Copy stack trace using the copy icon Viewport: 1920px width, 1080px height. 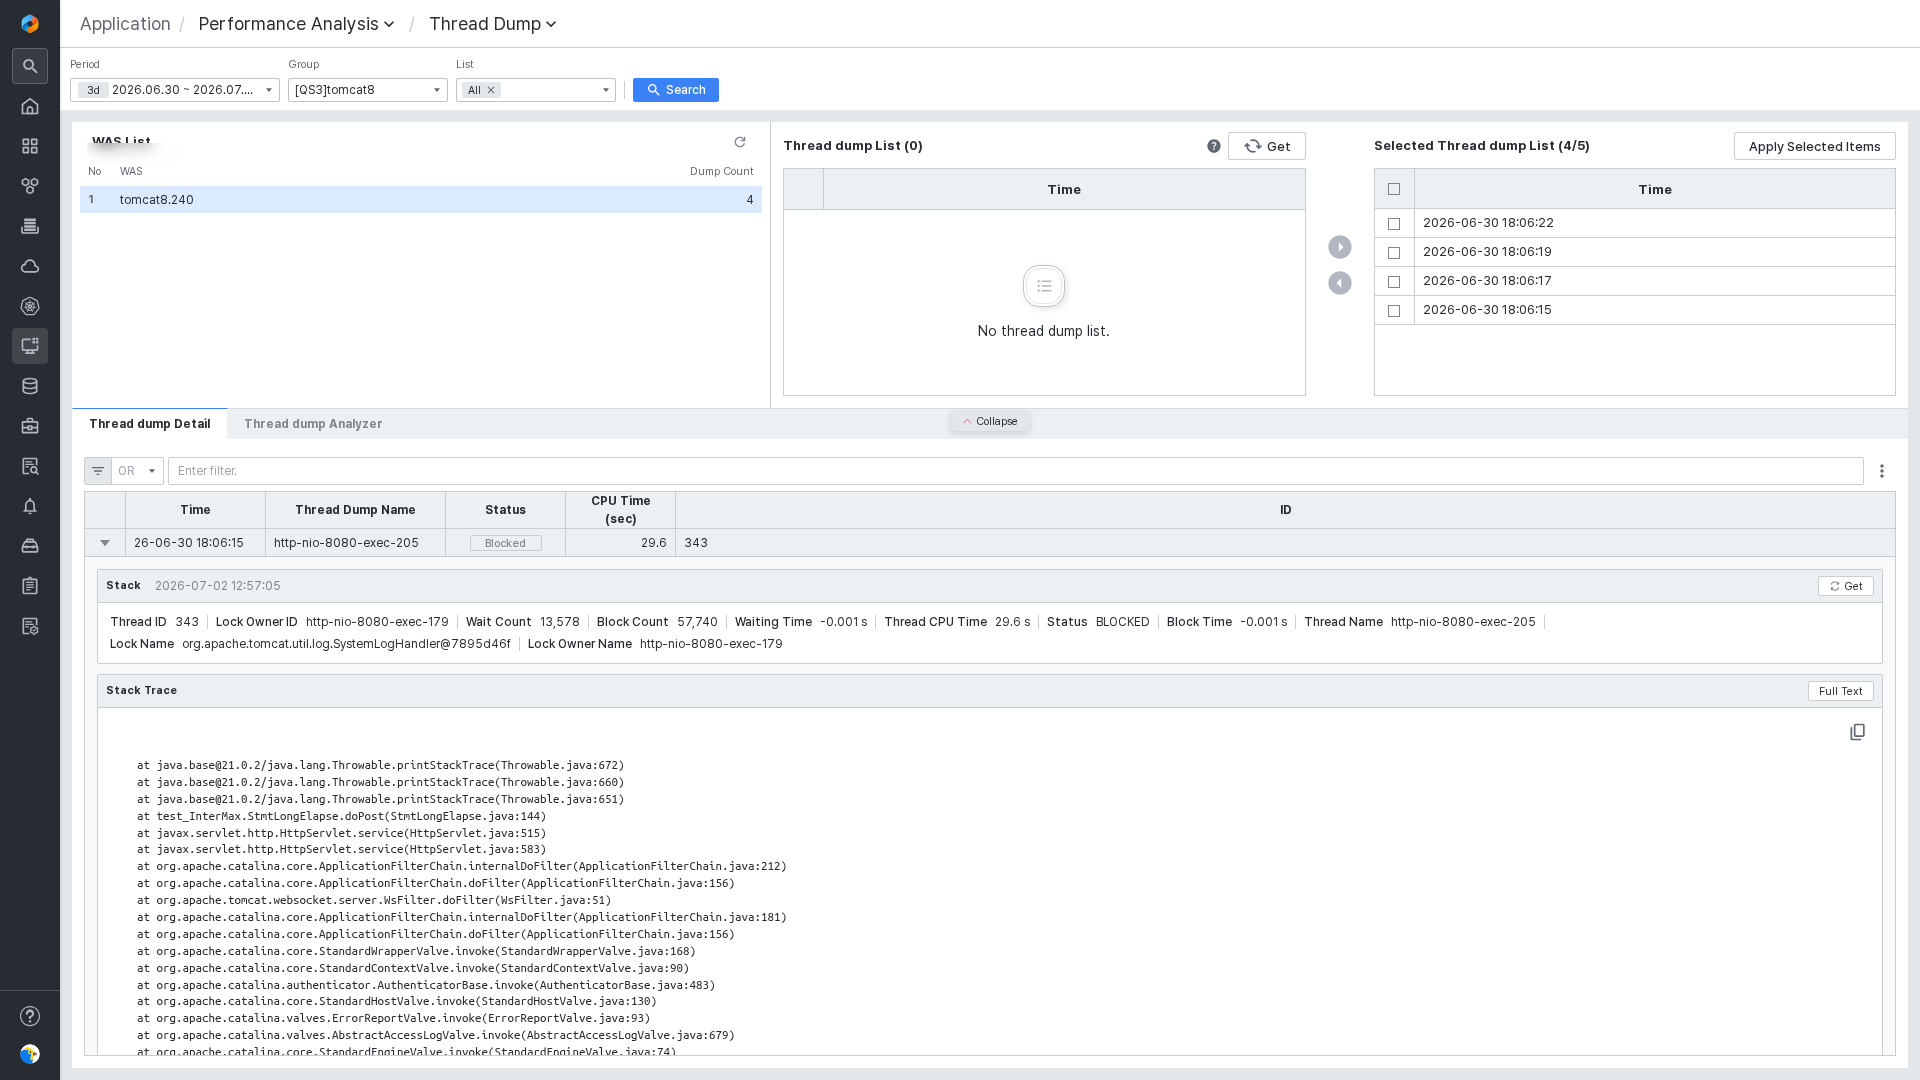[1857, 732]
